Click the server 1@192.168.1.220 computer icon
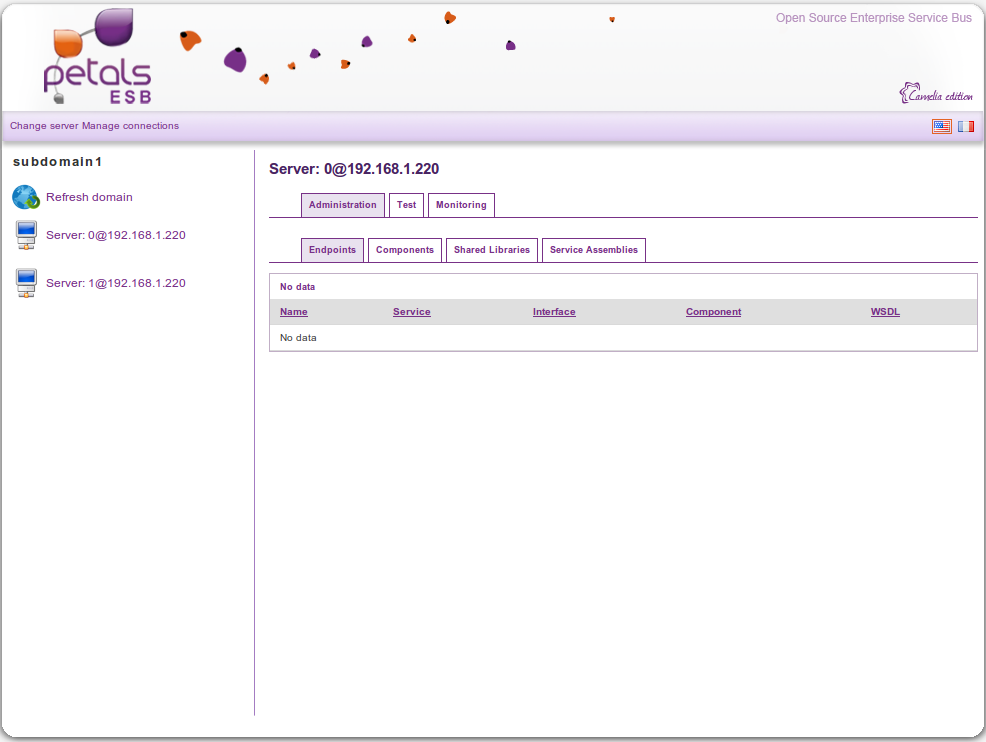 [26, 283]
